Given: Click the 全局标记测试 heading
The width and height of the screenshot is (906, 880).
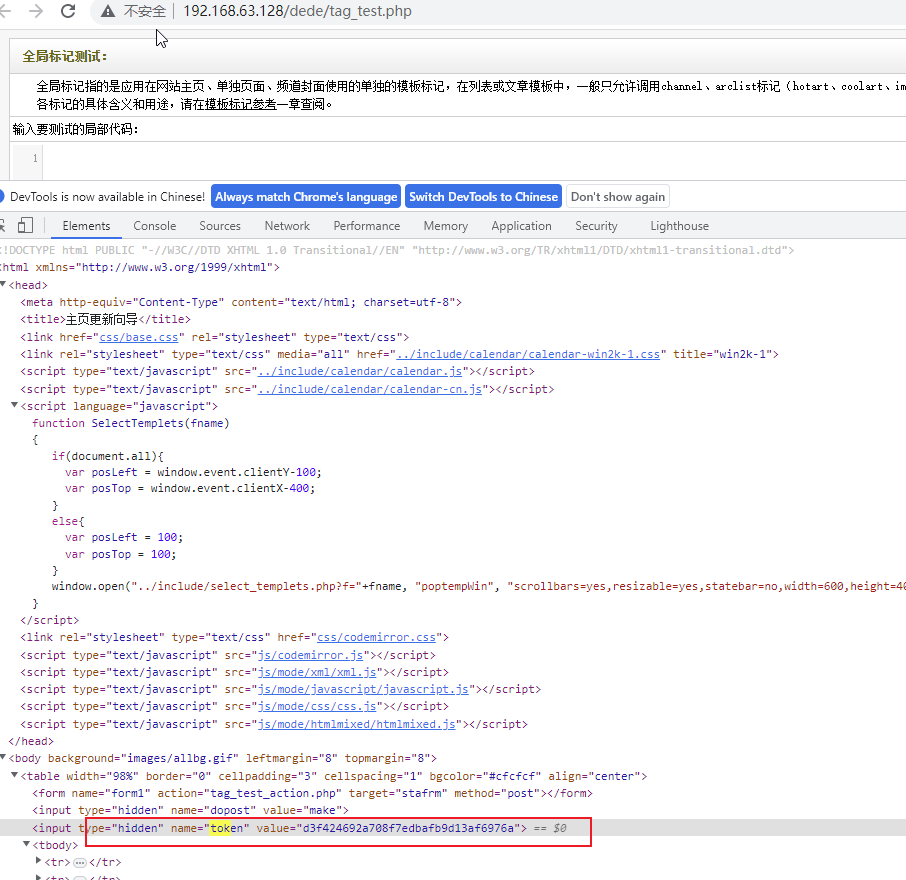Looking at the screenshot, I should tap(65, 57).
